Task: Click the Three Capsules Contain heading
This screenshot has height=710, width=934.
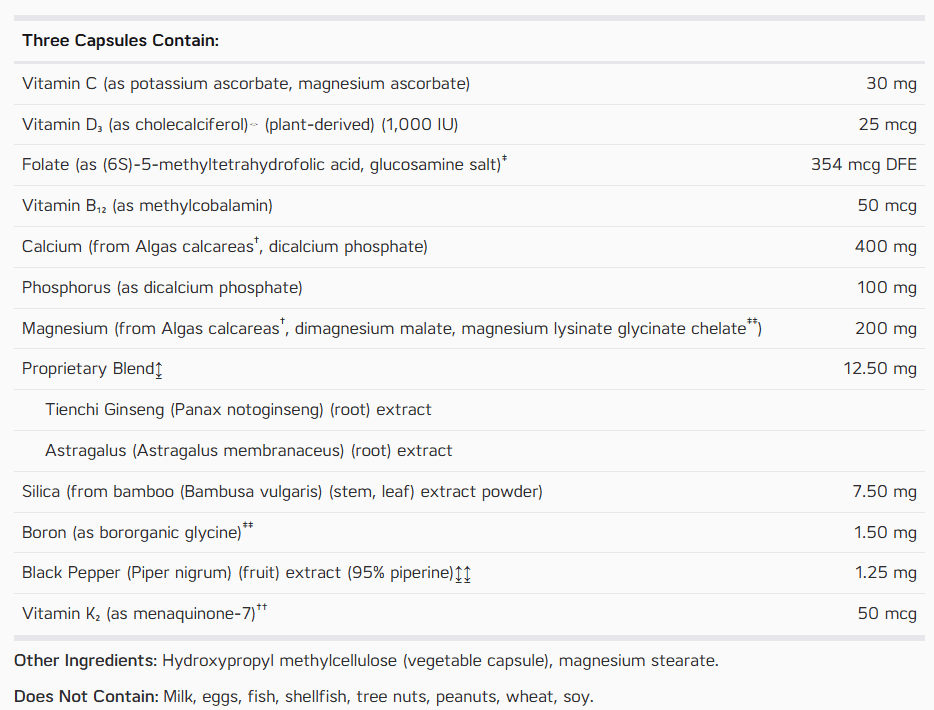Action: pos(120,41)
